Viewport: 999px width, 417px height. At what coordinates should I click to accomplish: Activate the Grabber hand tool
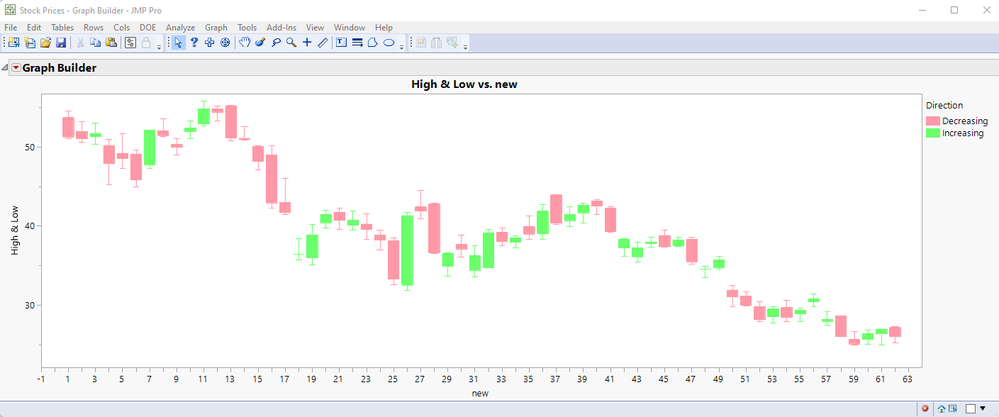tap(245, 43)
